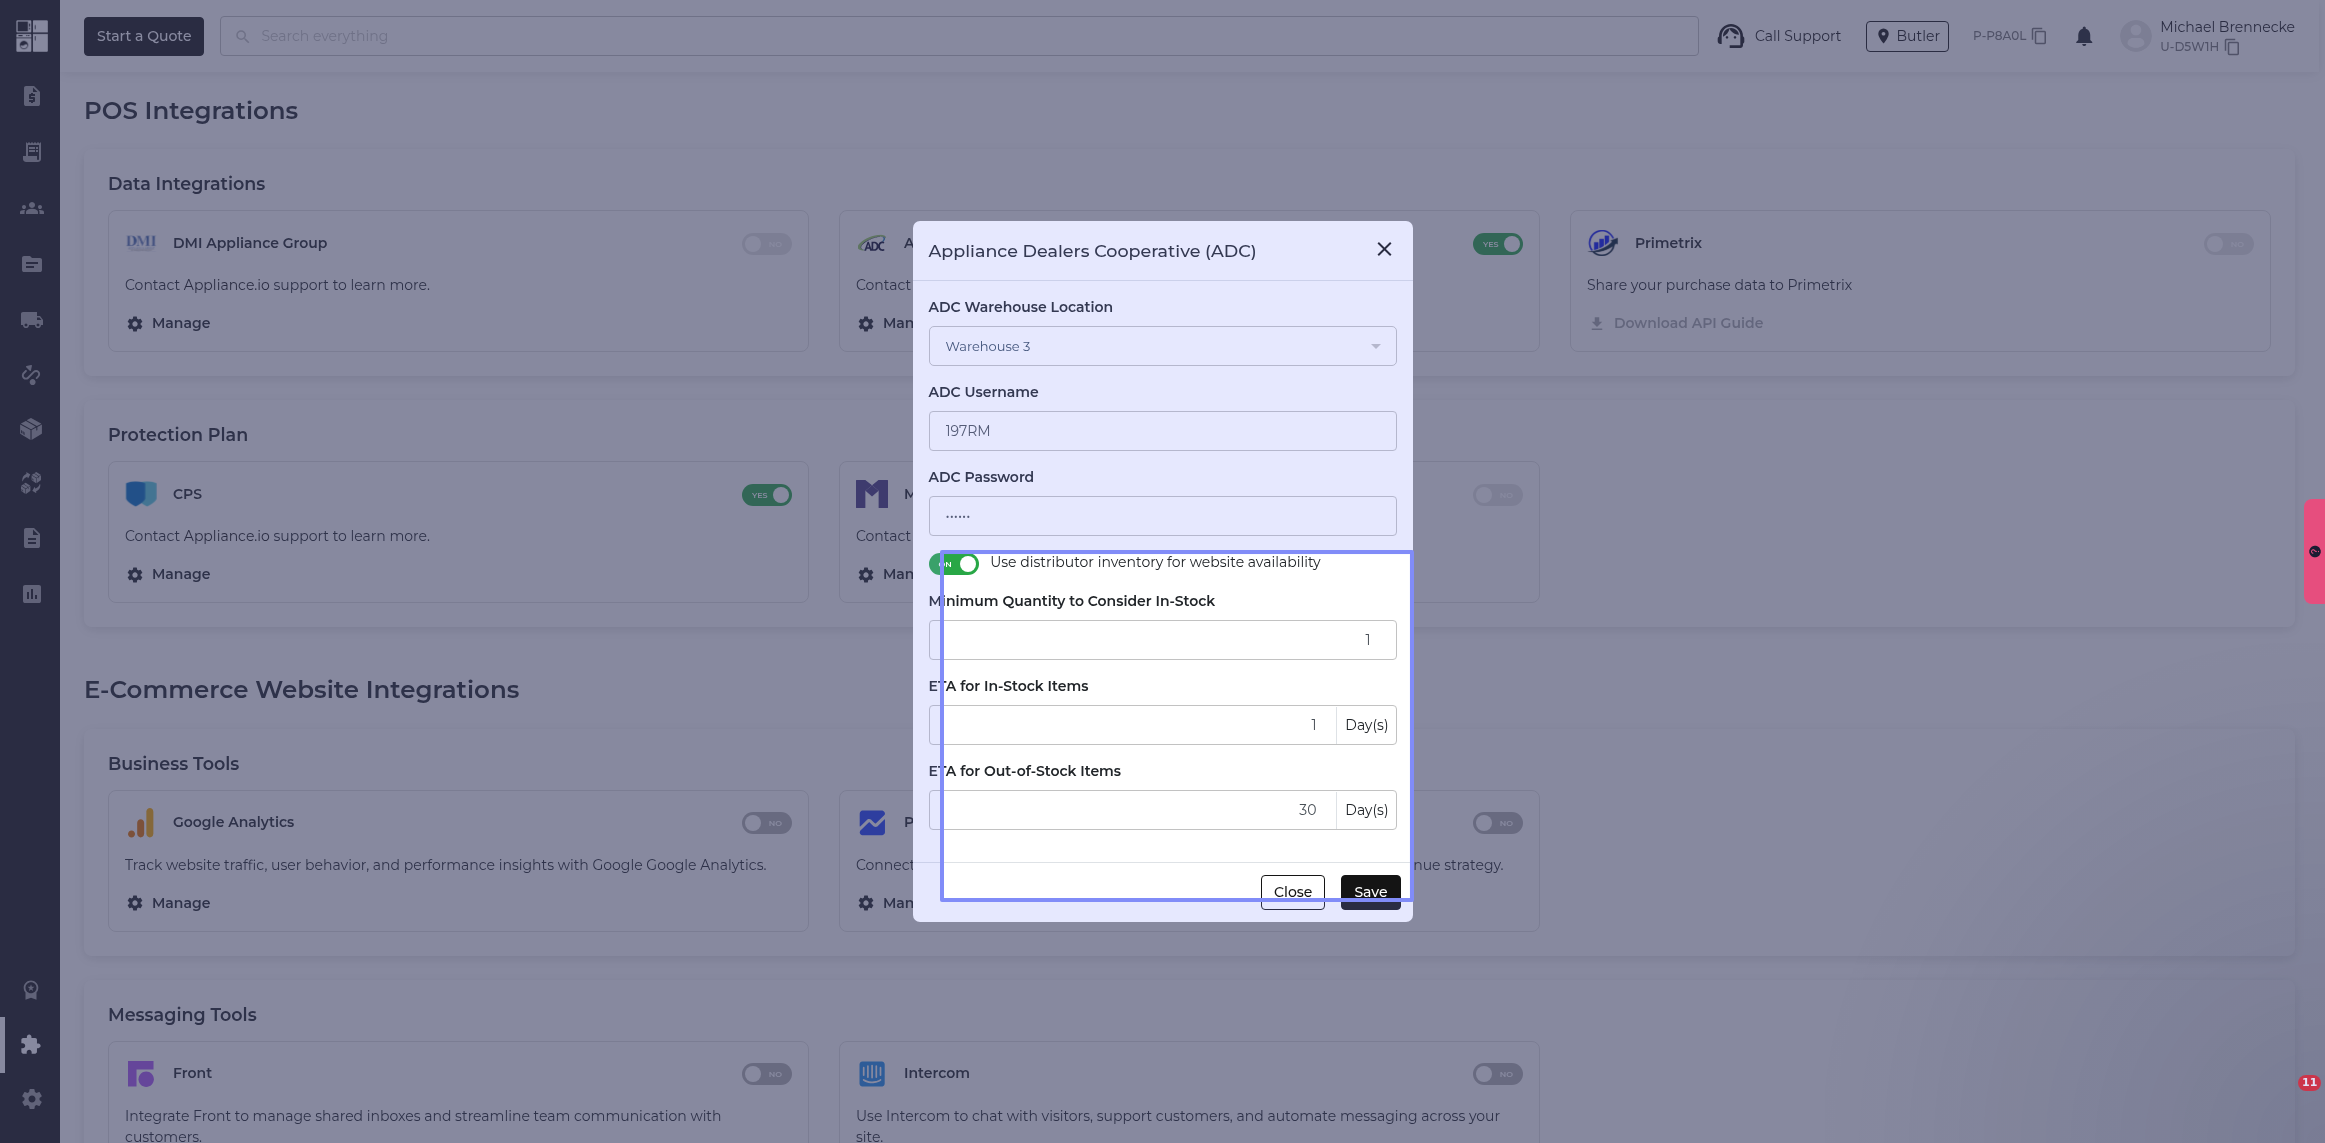Open the reports chart sidebar icon
The image size is (2325, 1143).
(31, 594)
